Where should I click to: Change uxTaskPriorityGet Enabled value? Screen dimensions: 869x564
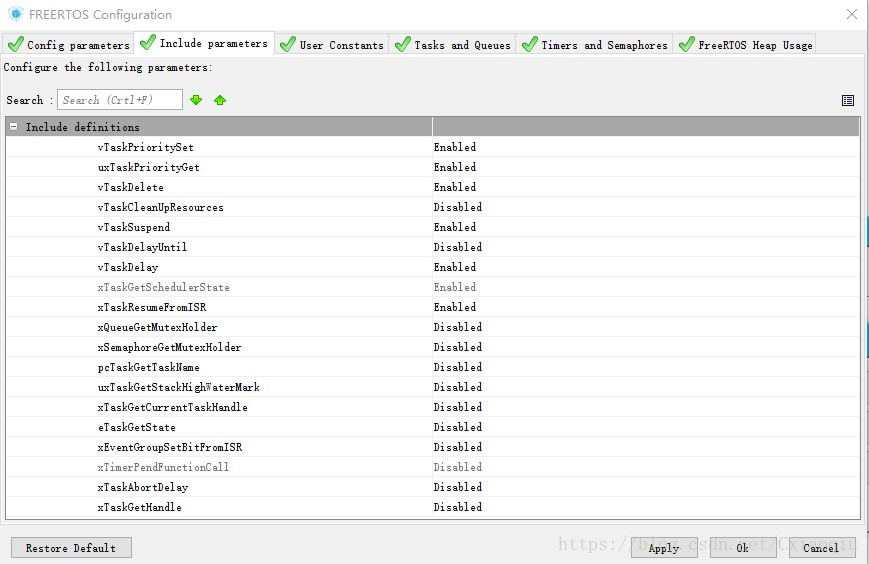click(x=646, y=167)
